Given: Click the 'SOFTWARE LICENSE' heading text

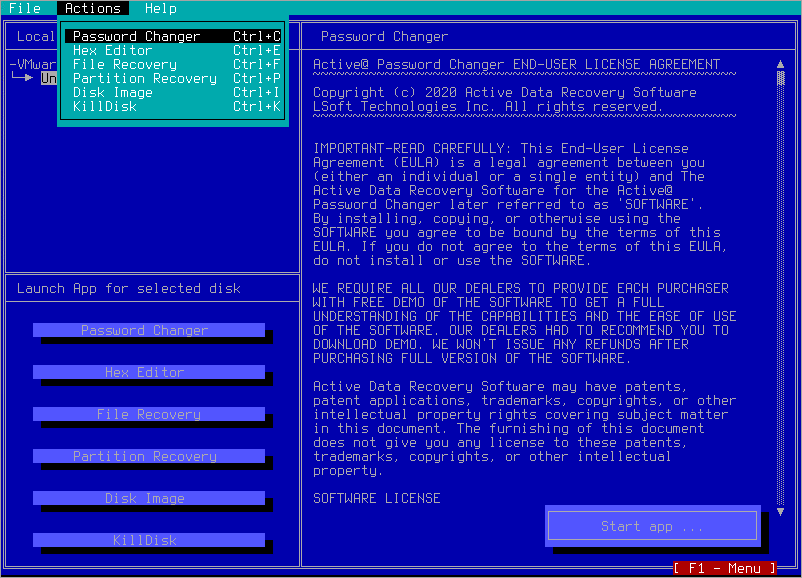Looking at the screenshot, I should point(376,498).
